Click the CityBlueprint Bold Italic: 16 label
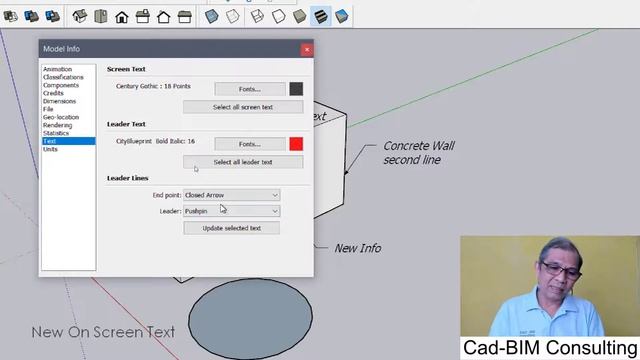This screenshot has width=640, height=360. 155,141
